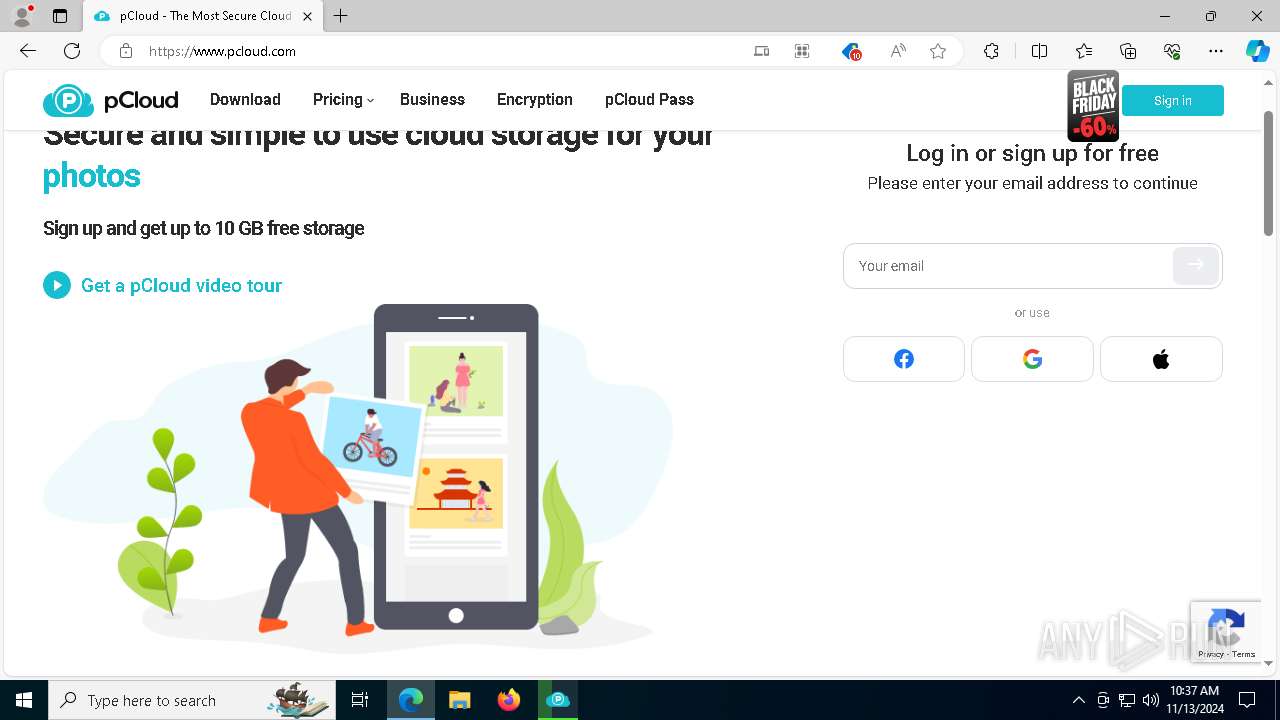
Task: Launch Firefox from taskbar
Action: coord(509,700)
